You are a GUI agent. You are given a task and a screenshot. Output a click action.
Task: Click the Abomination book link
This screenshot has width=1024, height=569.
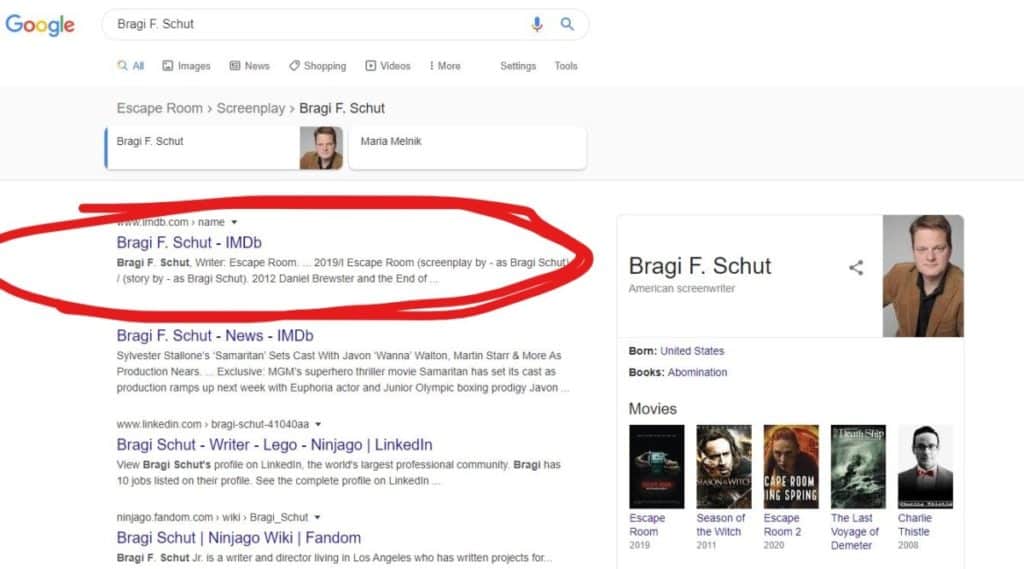(697, 372)
